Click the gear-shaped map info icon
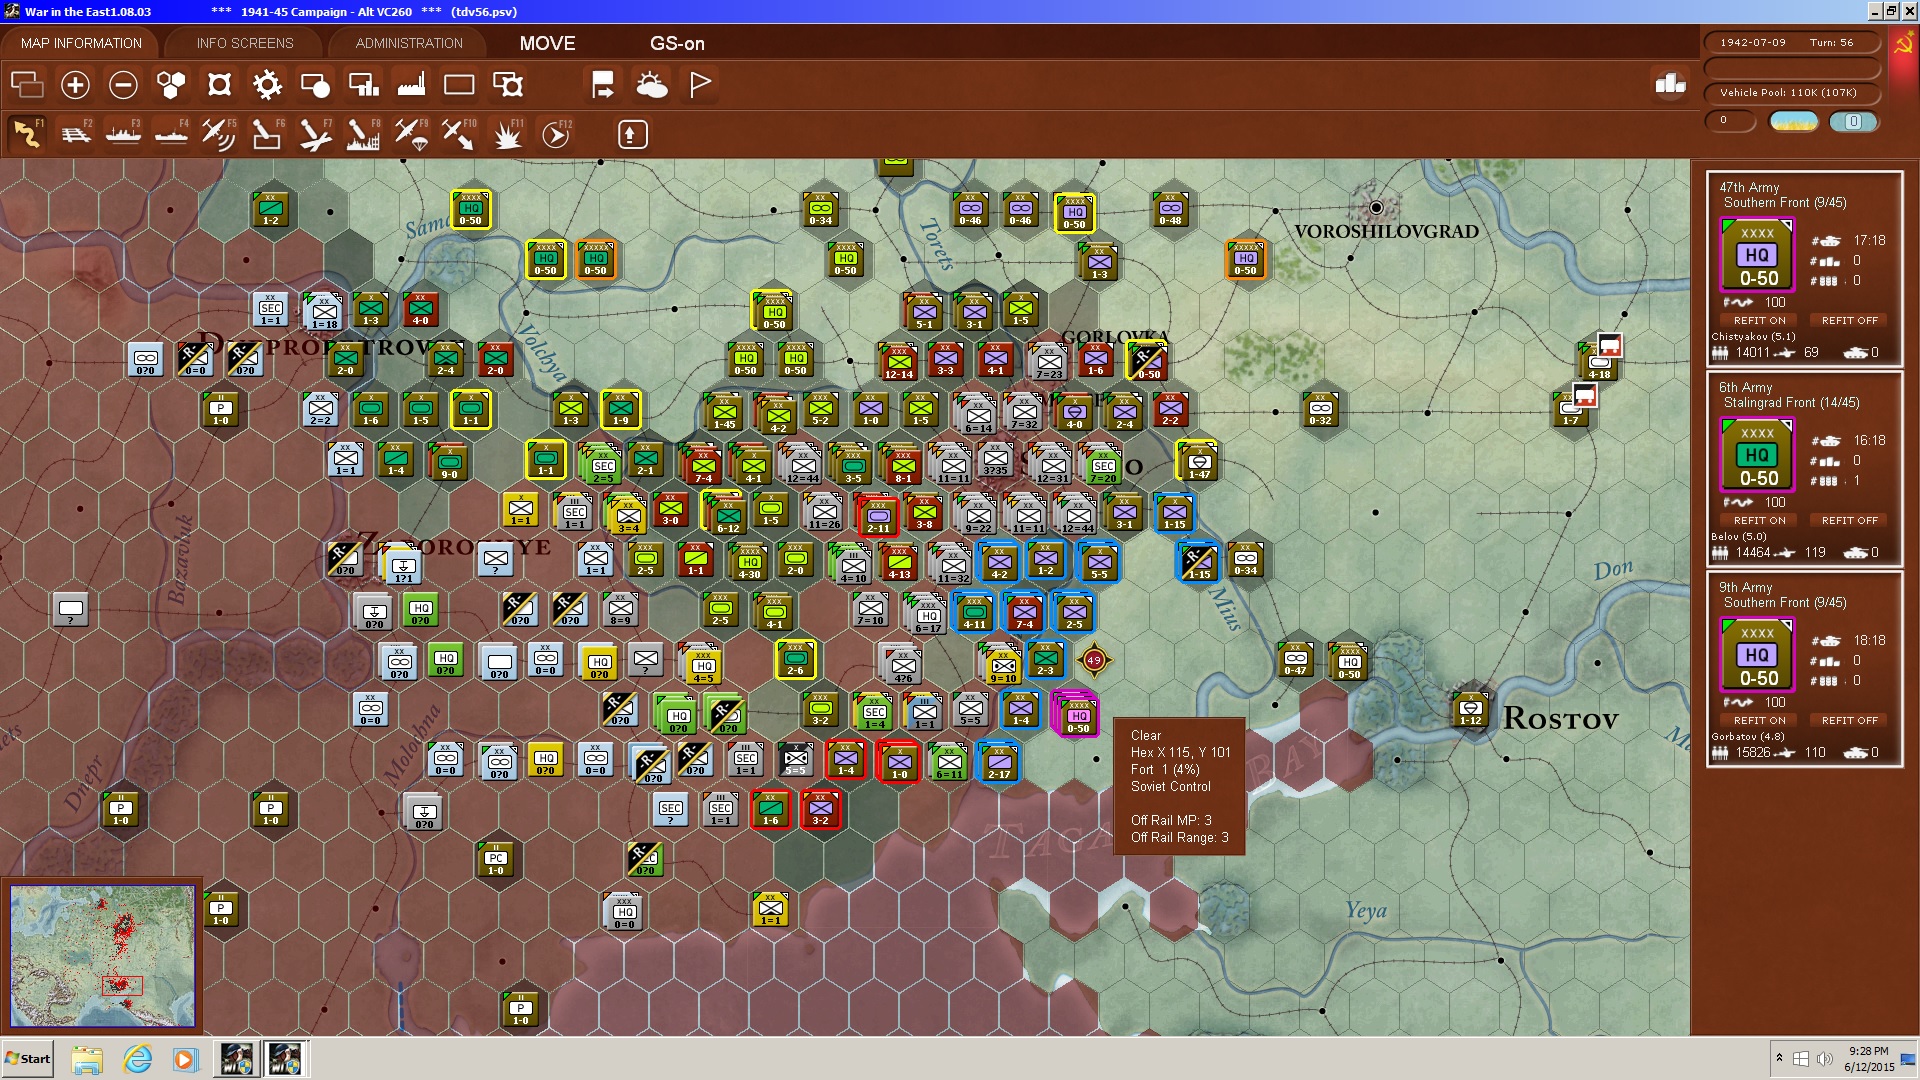This screenshot has width=1920, height=1080. coord(267,85)
